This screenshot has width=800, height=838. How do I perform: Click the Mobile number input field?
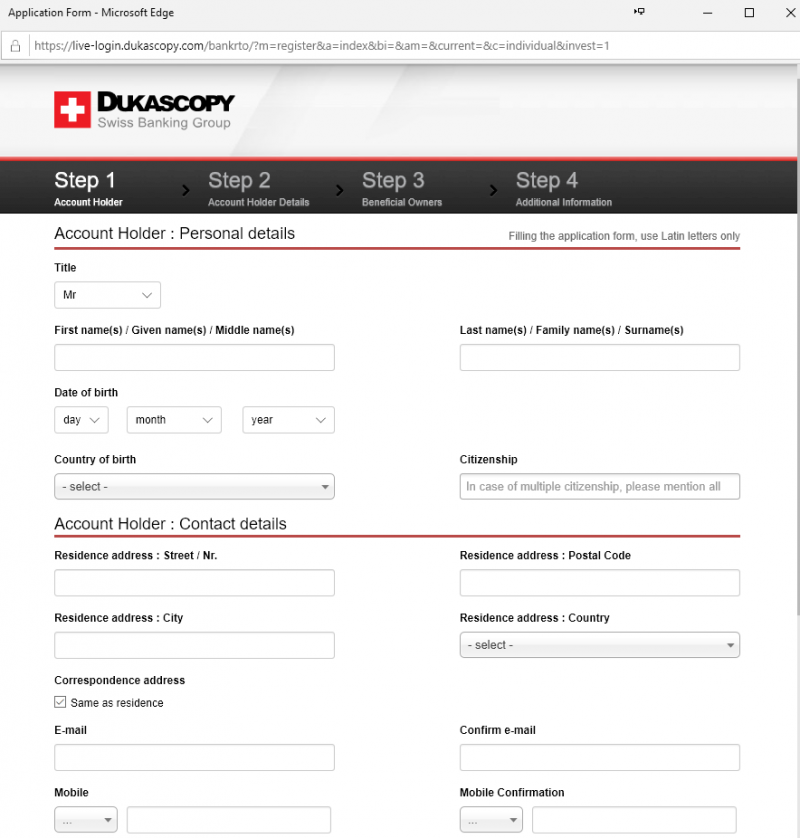click(229, 820)
